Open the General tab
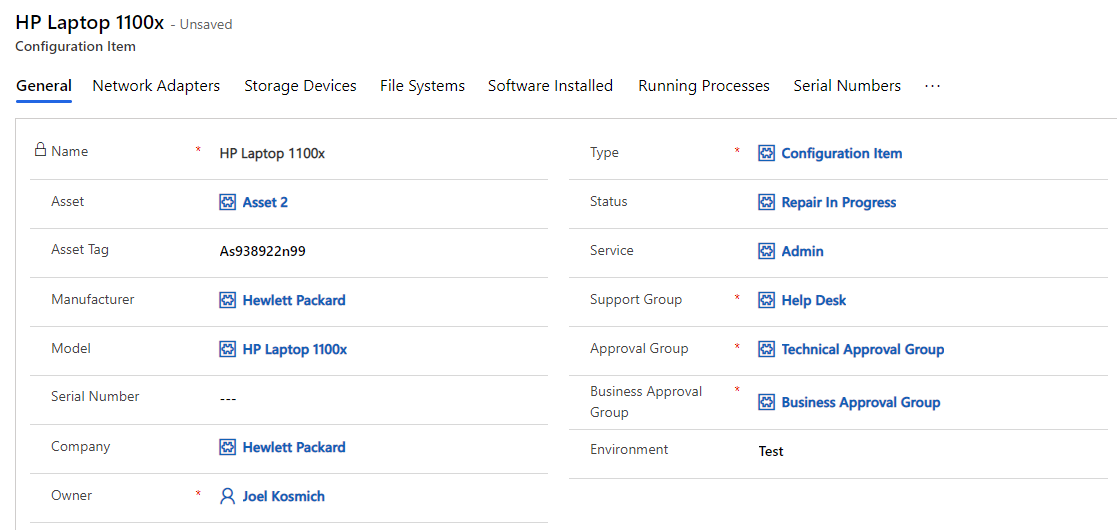This screenshot has width=1117, height=530. click(x=44, y=86)
